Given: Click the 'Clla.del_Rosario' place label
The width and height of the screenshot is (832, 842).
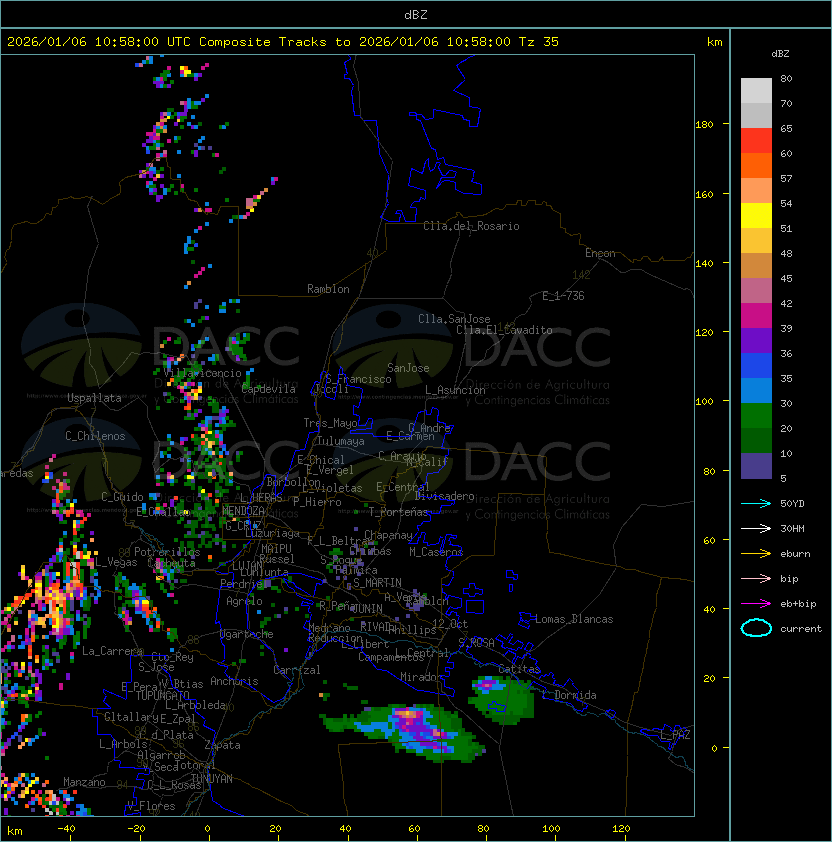Looking at the screenshot, I should 471,226.
